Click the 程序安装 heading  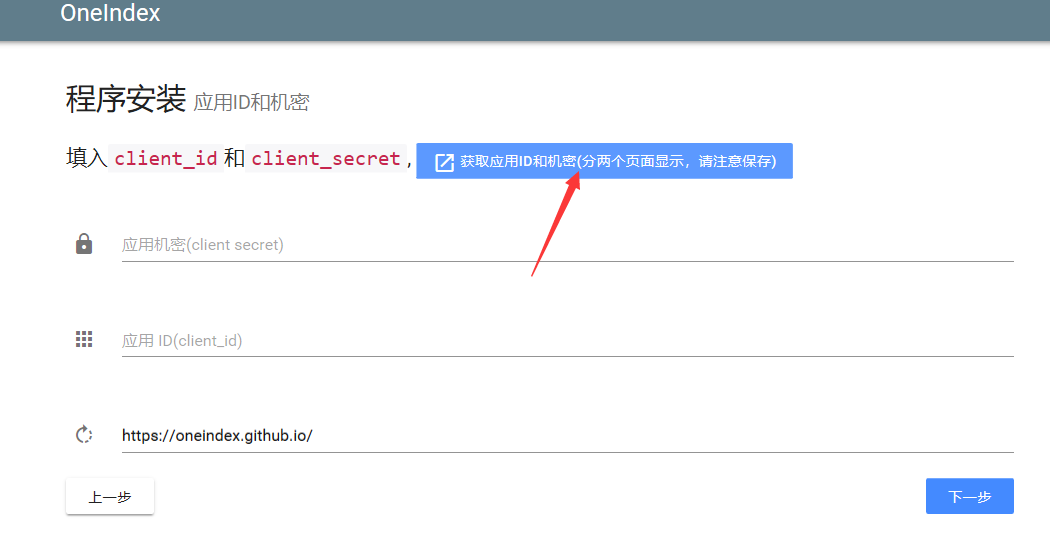pyautogui.click(x=126, y=99)
